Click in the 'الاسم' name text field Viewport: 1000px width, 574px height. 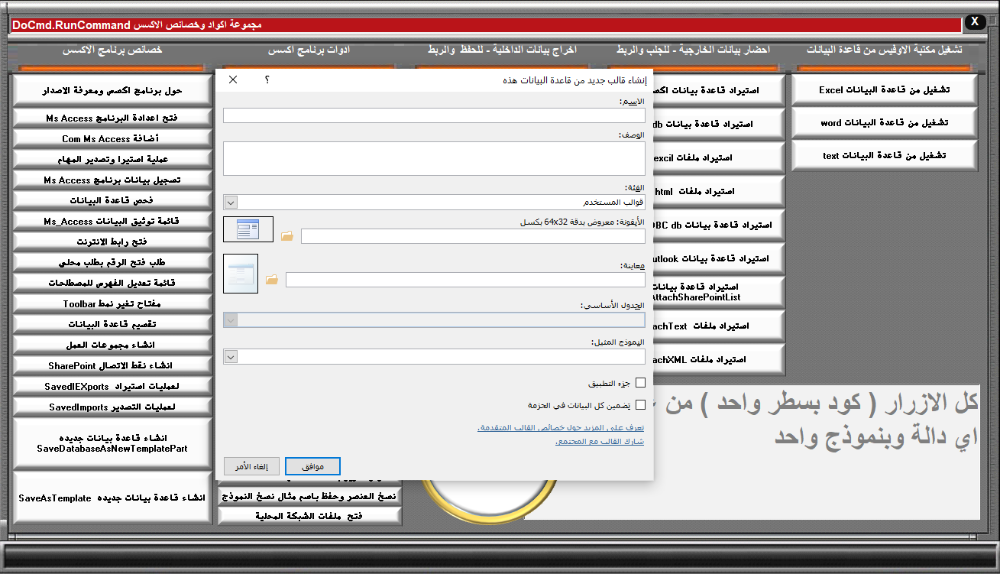[434, 115]
